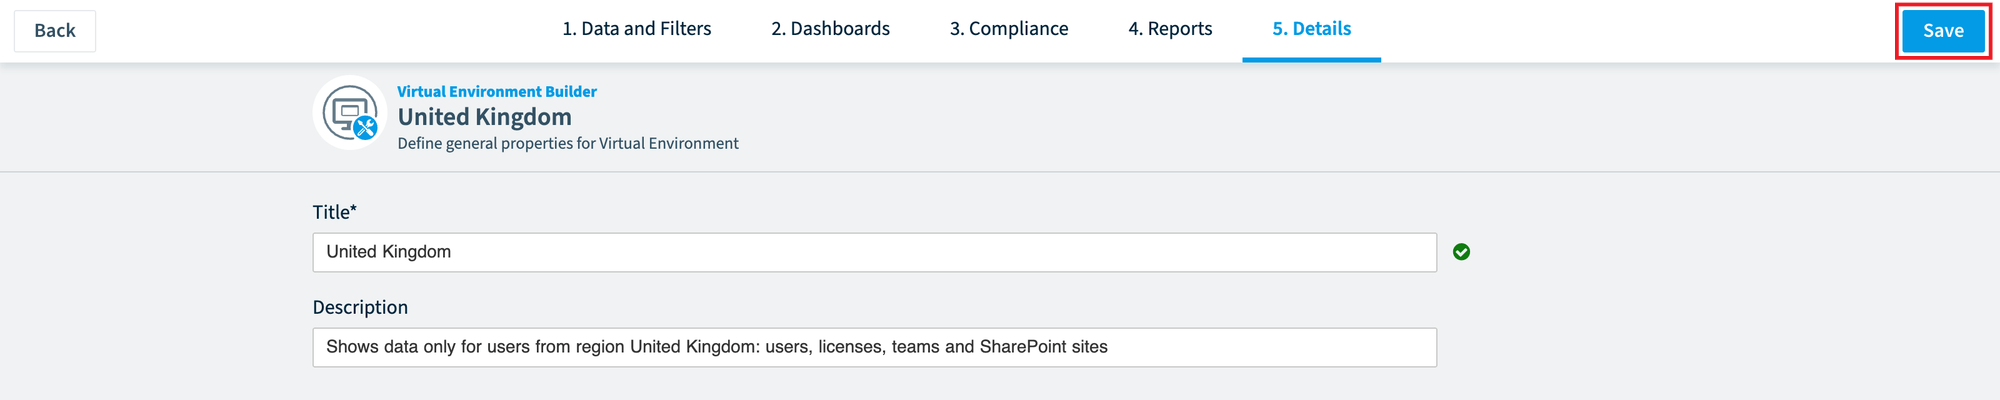Viewport: 2000px width, 400px height.
Task: Click the Title field label
Action: click(x=335, y=212)
